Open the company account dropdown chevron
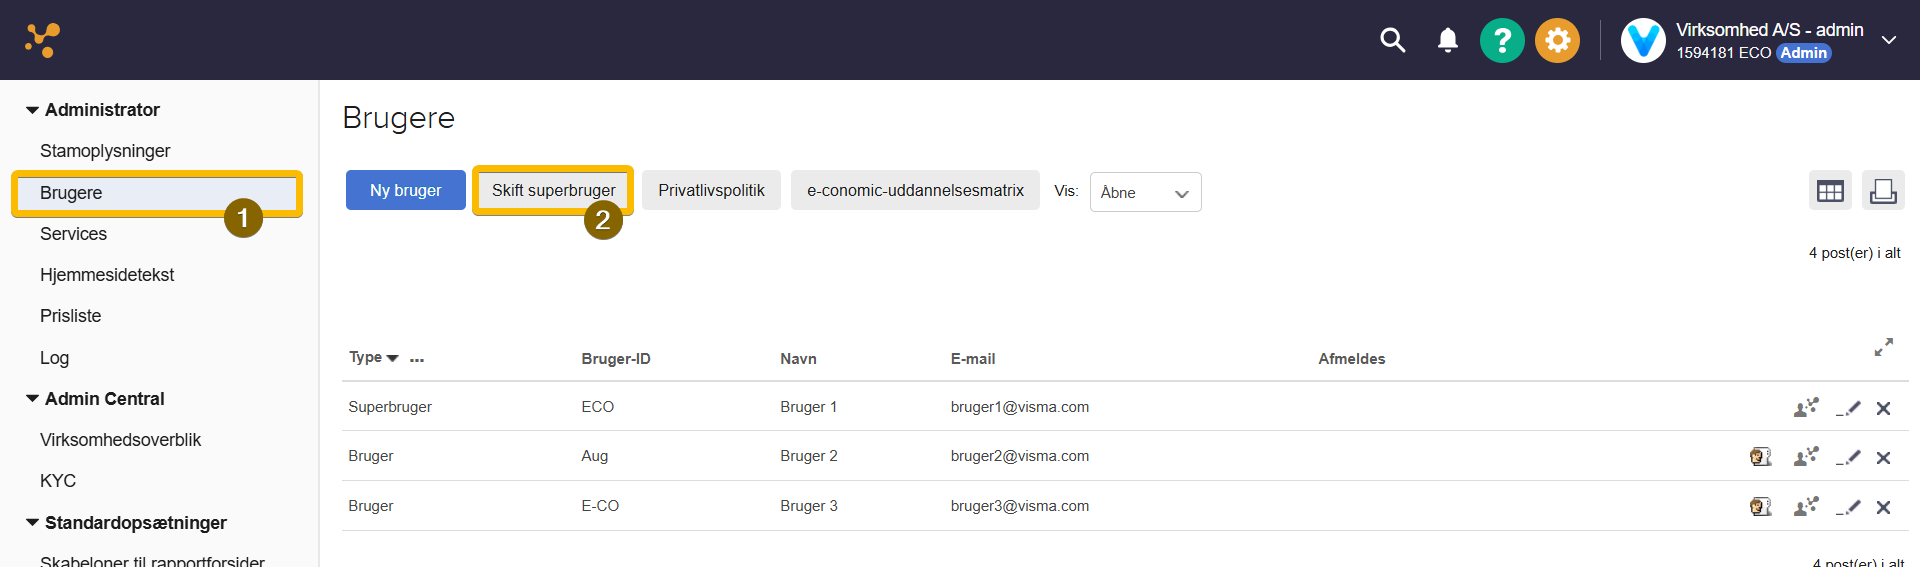 coord(1888,41)
